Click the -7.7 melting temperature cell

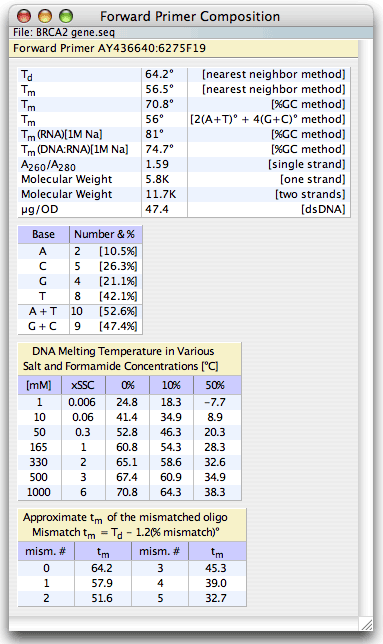215,402
